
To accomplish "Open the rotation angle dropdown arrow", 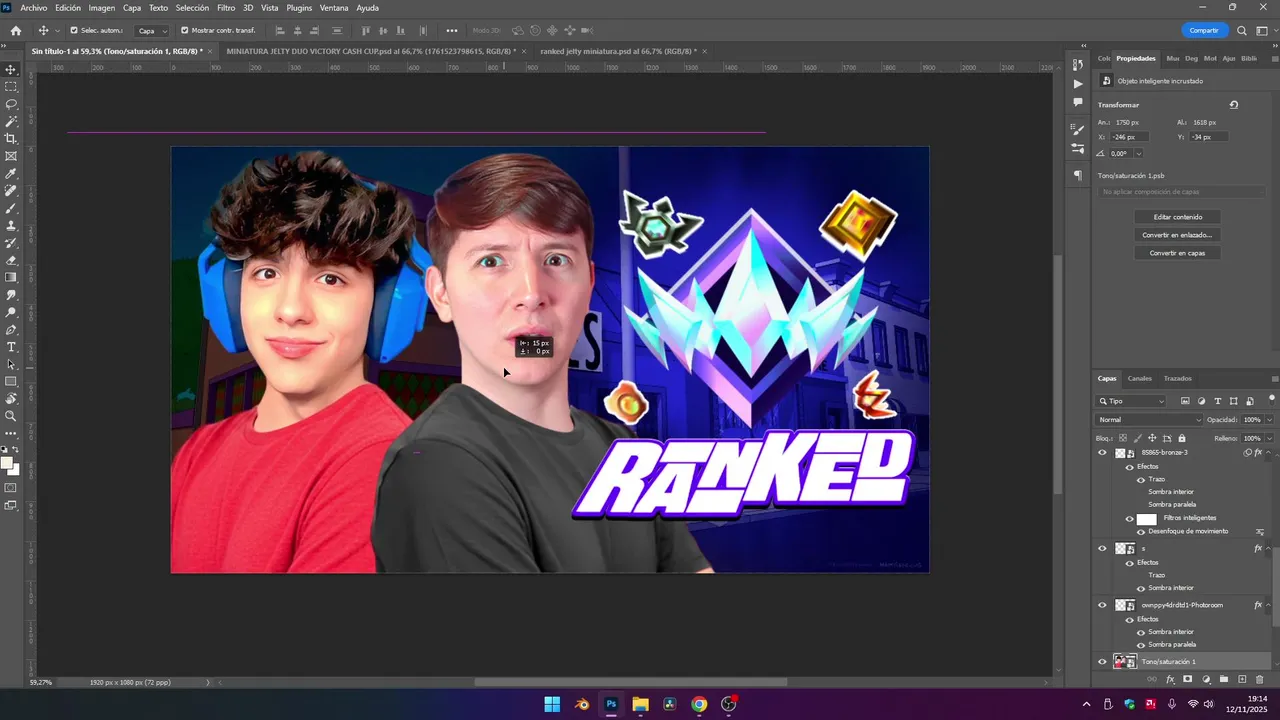I will [x=1139, y=153].
